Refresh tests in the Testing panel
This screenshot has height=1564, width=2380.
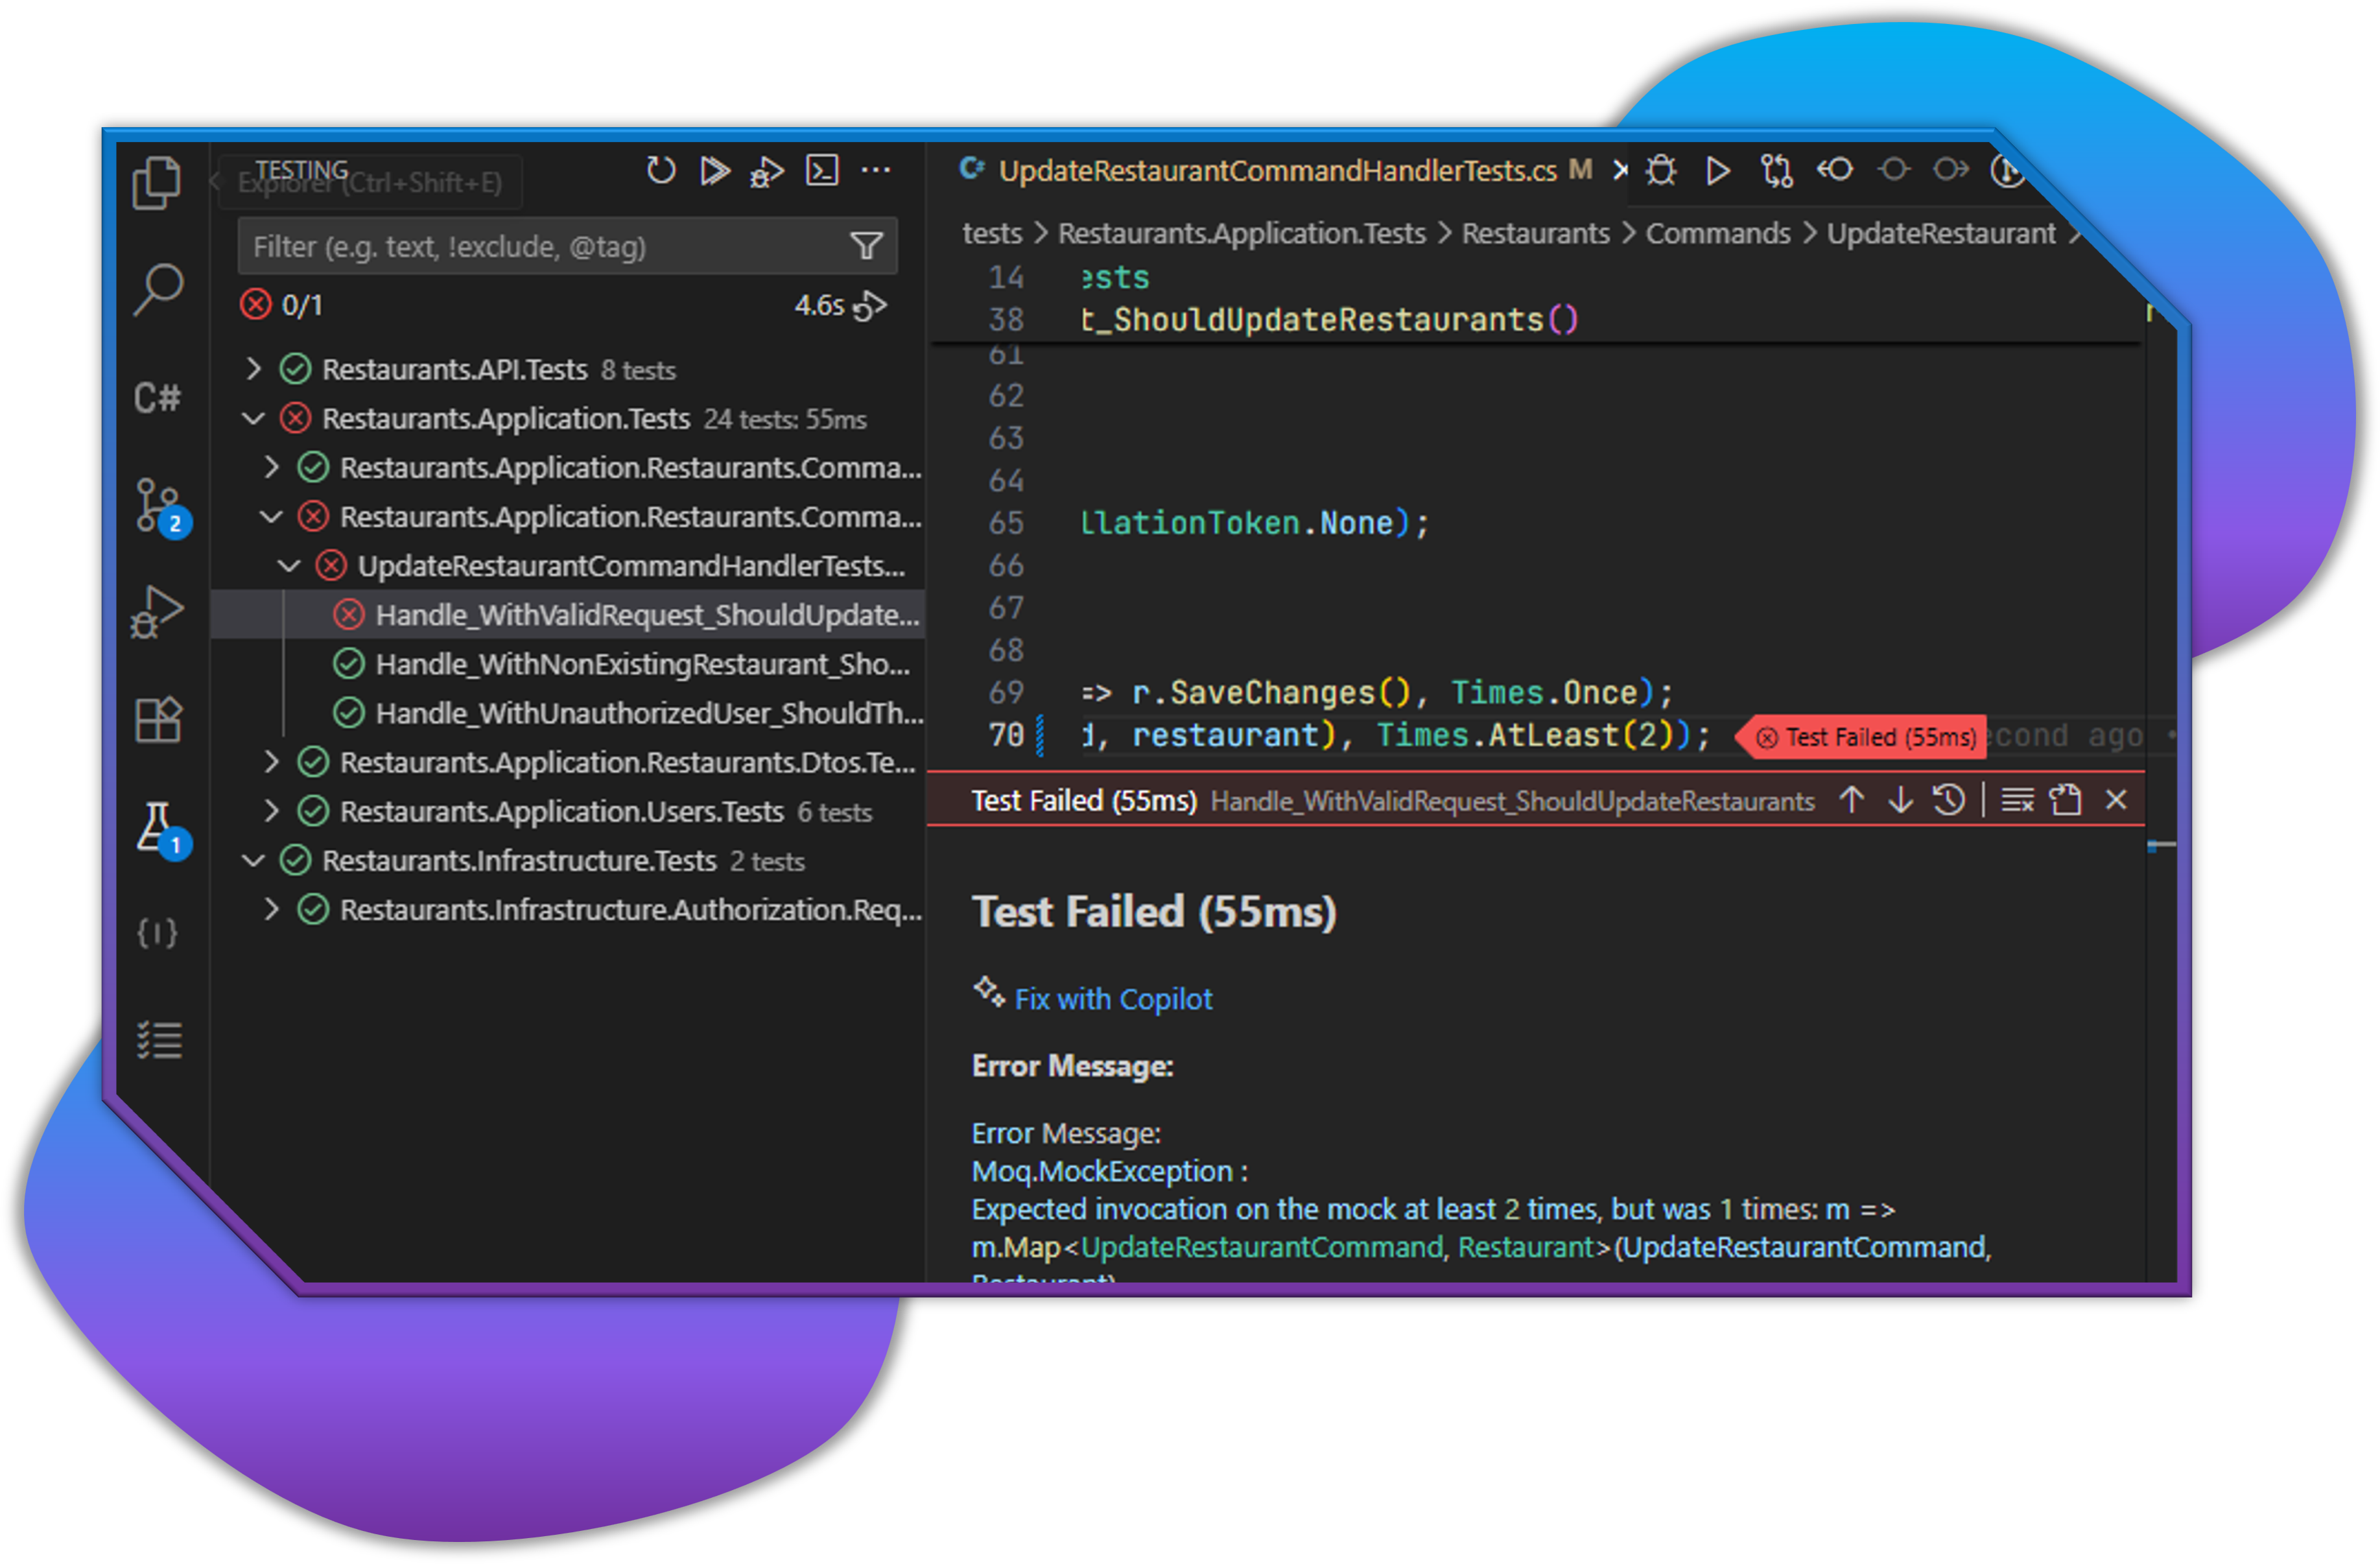[661, 170]
